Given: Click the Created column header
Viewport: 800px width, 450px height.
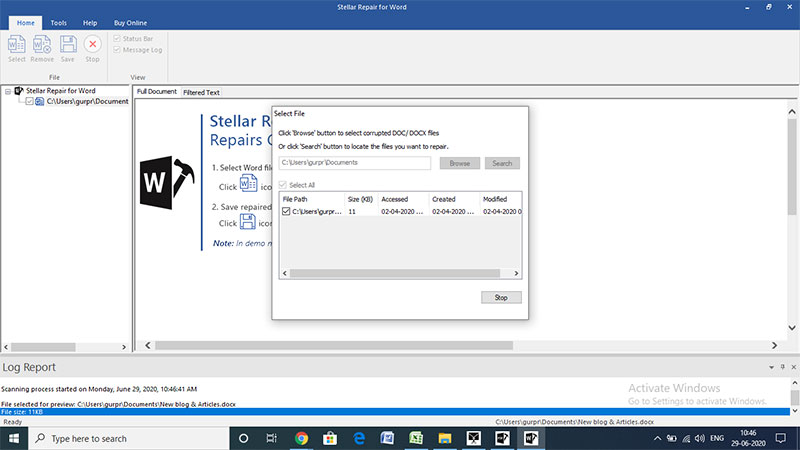Looking at the screenshot, I should coord(454,199).
